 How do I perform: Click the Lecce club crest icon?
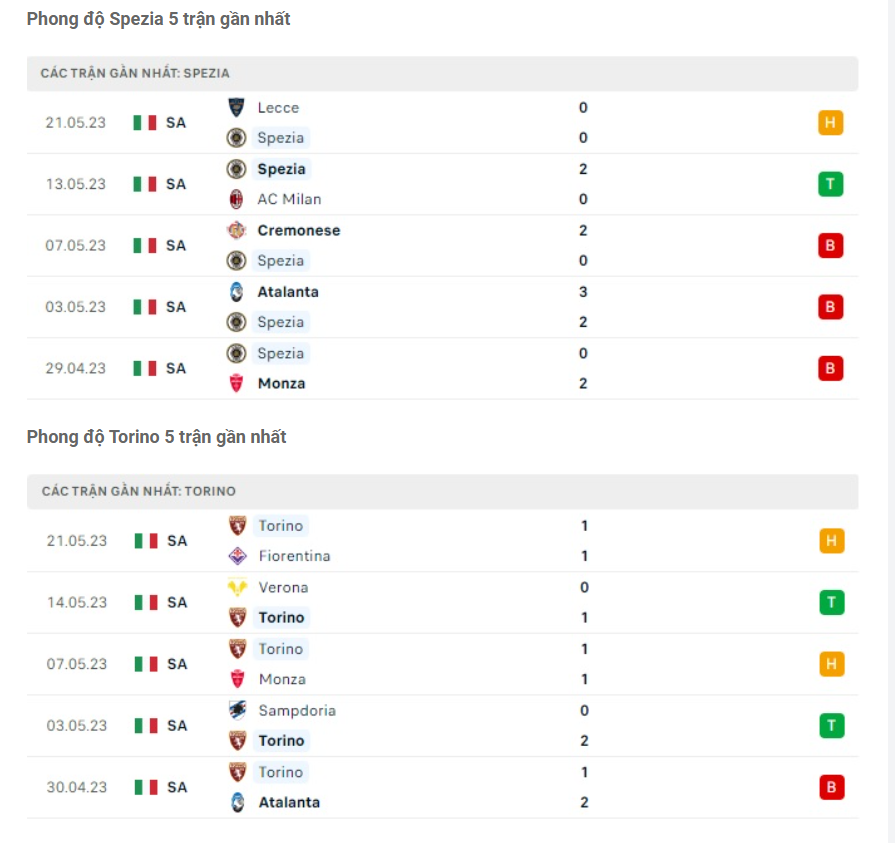click(x=237, y=107)
